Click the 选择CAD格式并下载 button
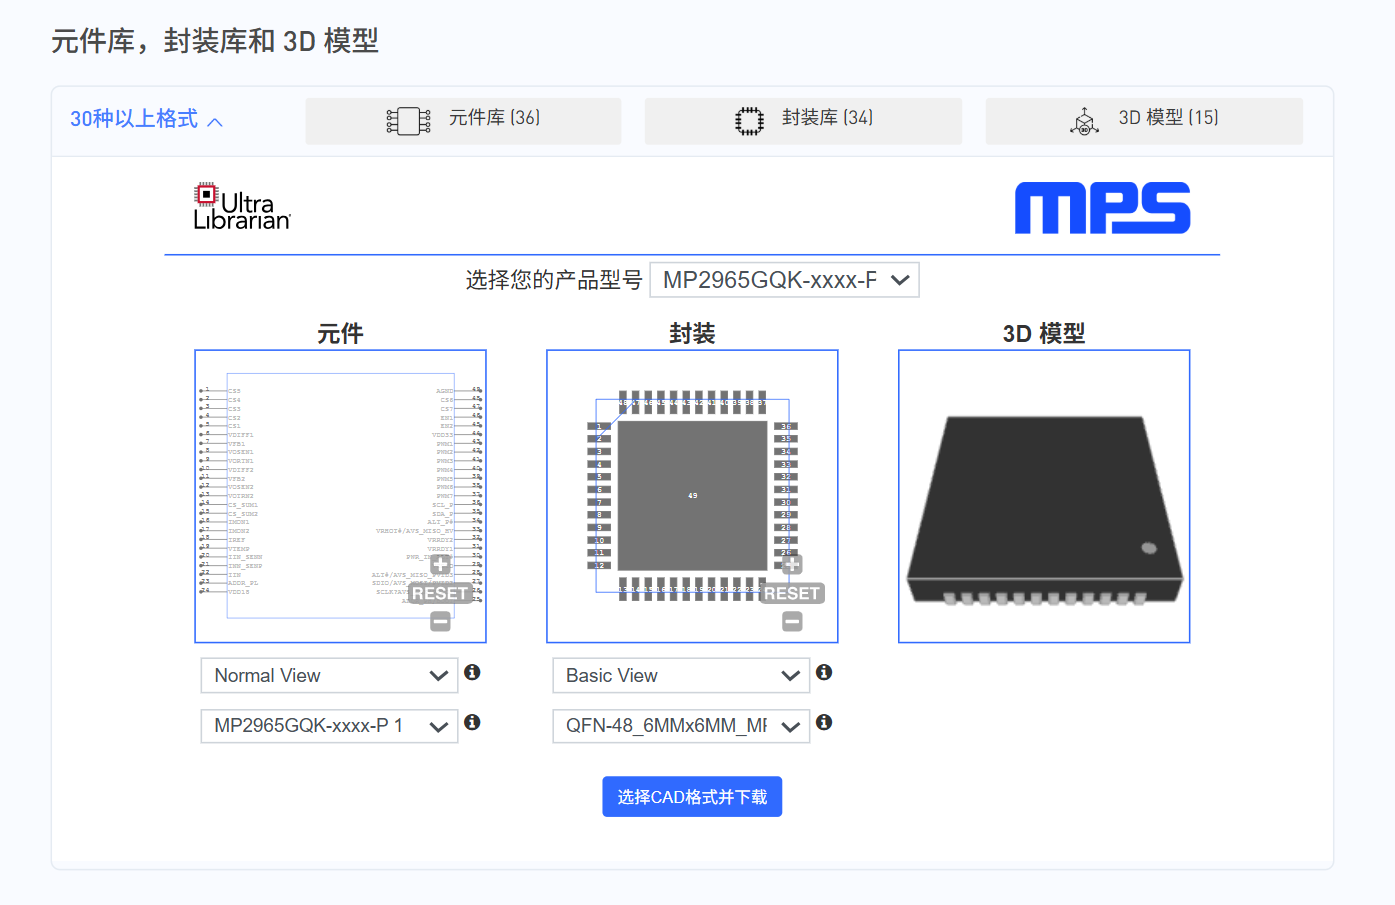The height and width of the screenshot is (905, 1395). [692, 797]
